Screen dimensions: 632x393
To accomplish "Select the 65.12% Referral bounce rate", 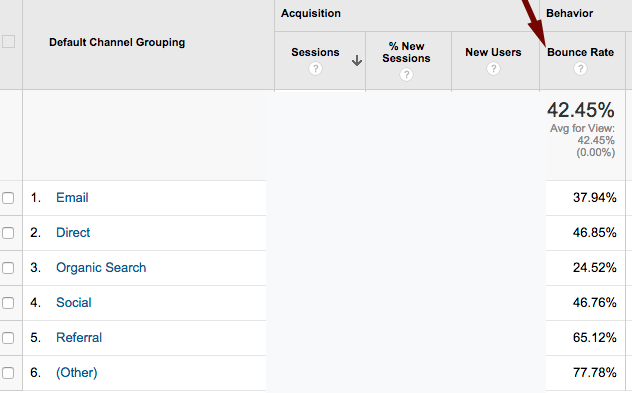I will (595, 337).
